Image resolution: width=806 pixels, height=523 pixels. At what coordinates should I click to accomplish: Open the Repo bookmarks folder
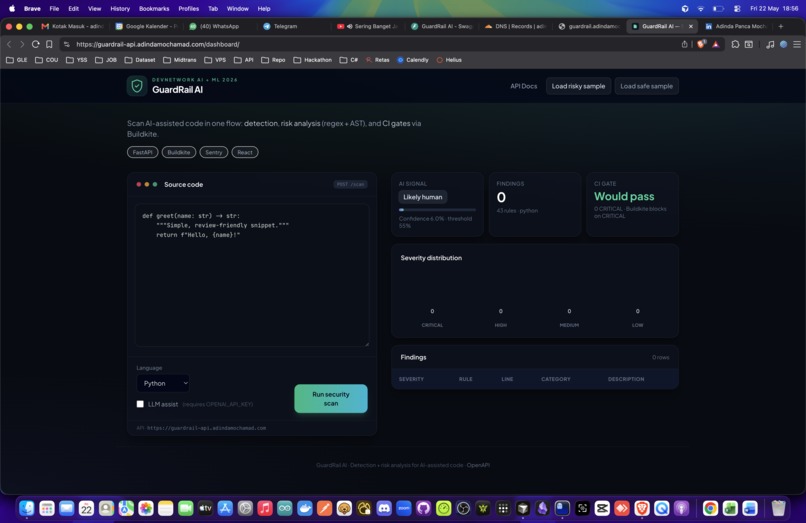click(273, 60)
